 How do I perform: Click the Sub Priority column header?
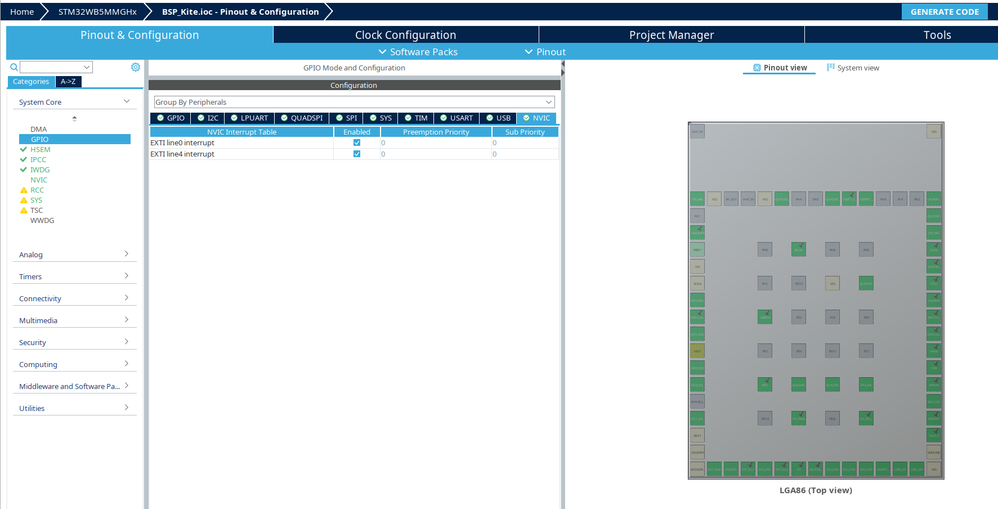click(525, 132)
